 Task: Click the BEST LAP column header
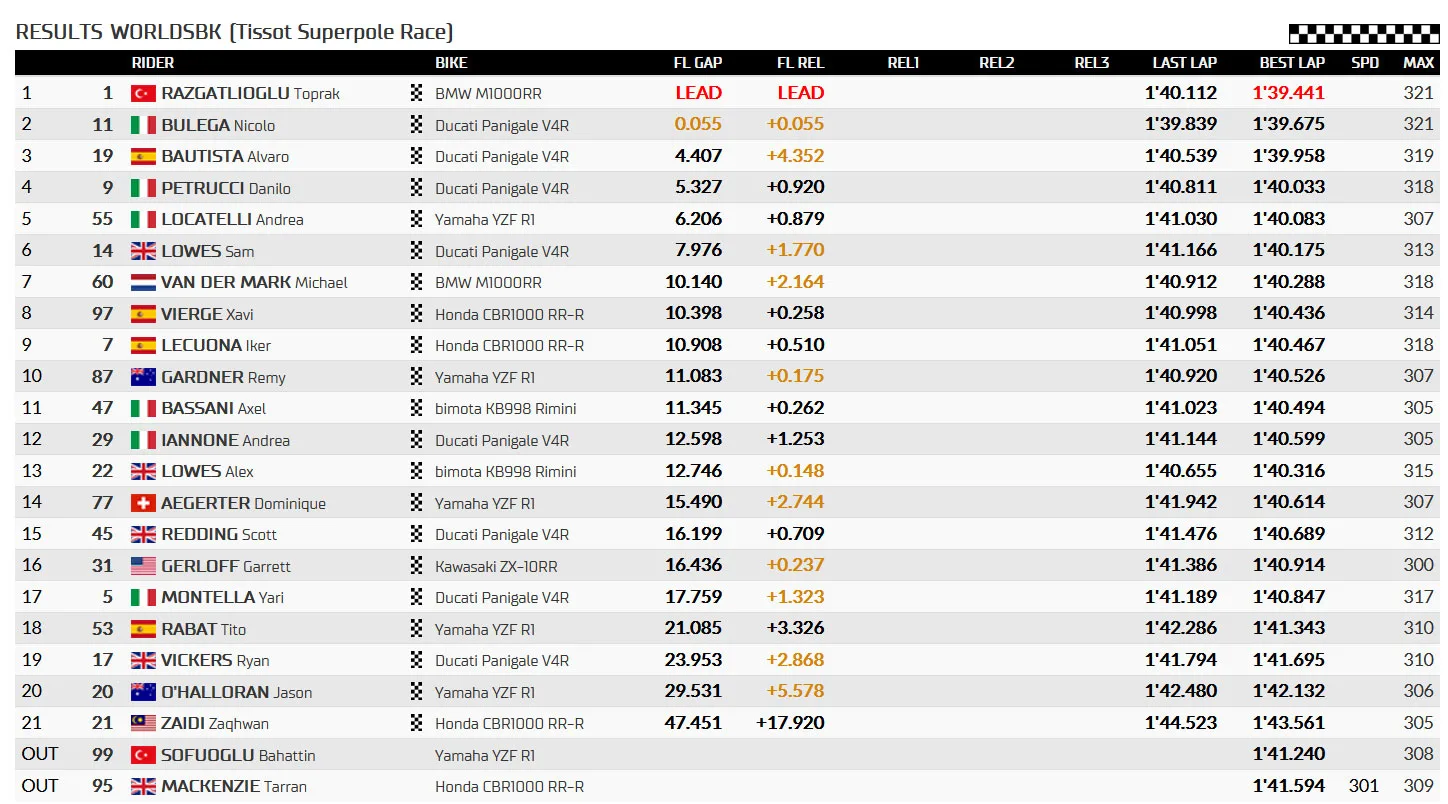coord(1292,62)
